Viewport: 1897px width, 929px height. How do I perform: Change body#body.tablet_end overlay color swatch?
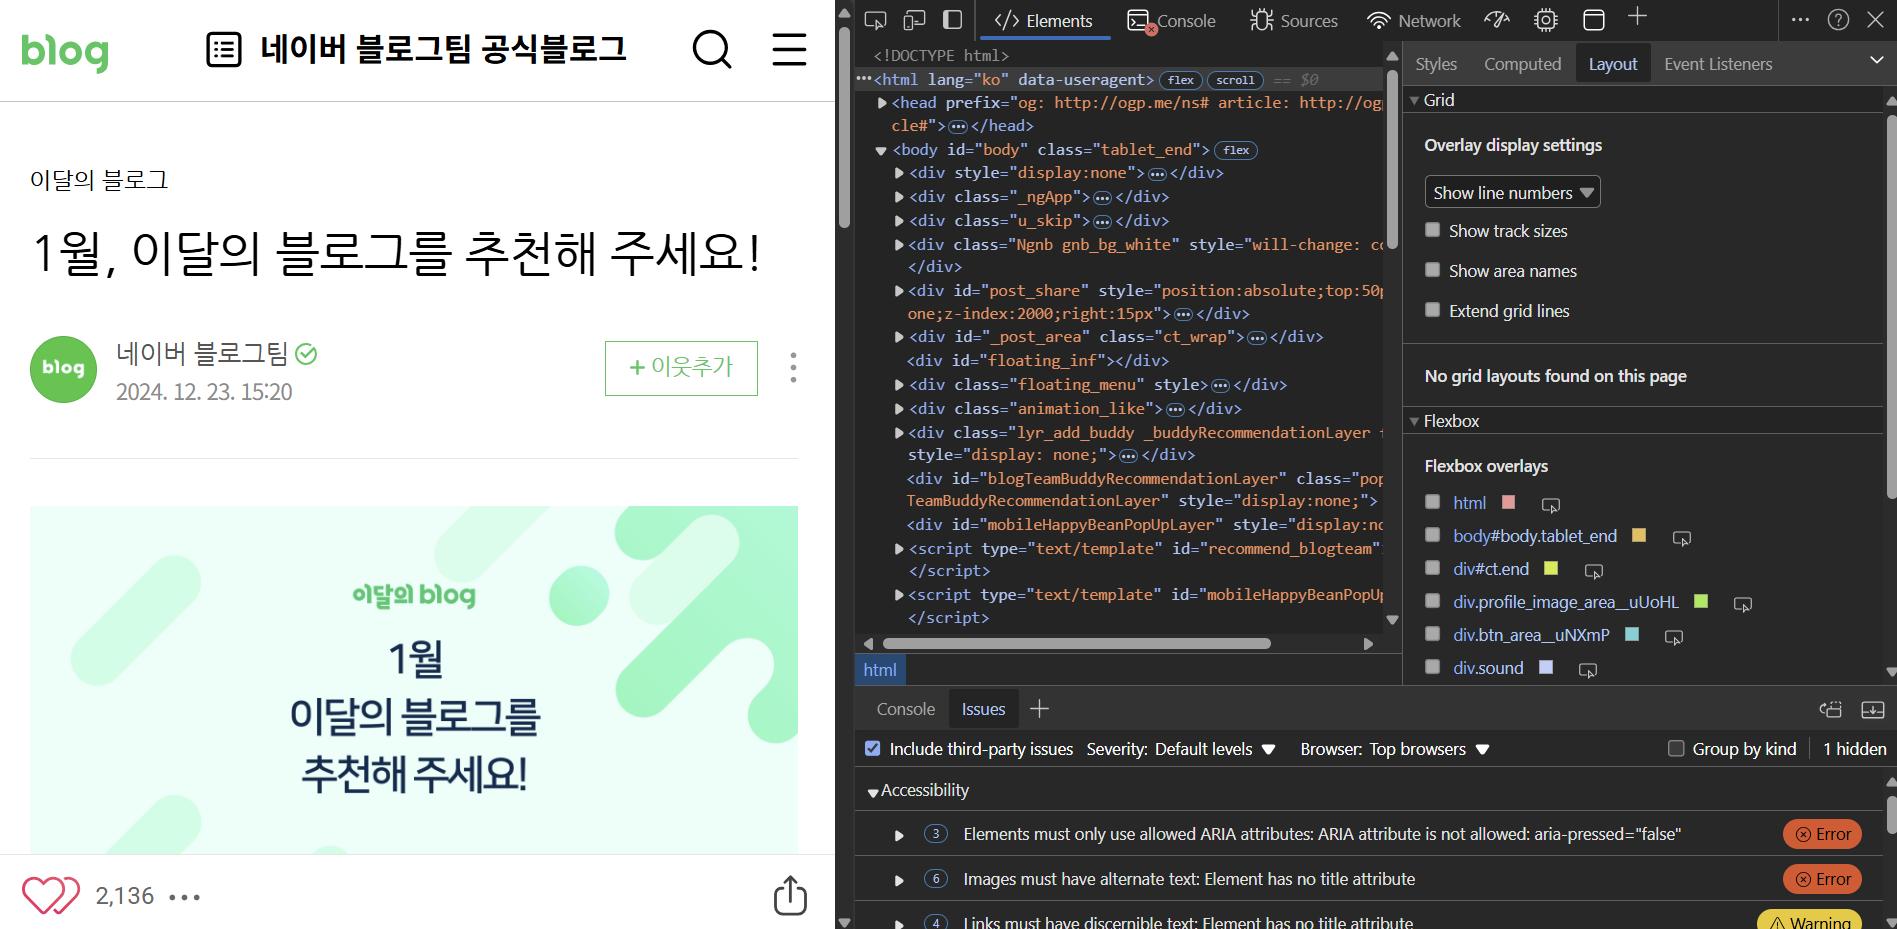coord(1639,535)
